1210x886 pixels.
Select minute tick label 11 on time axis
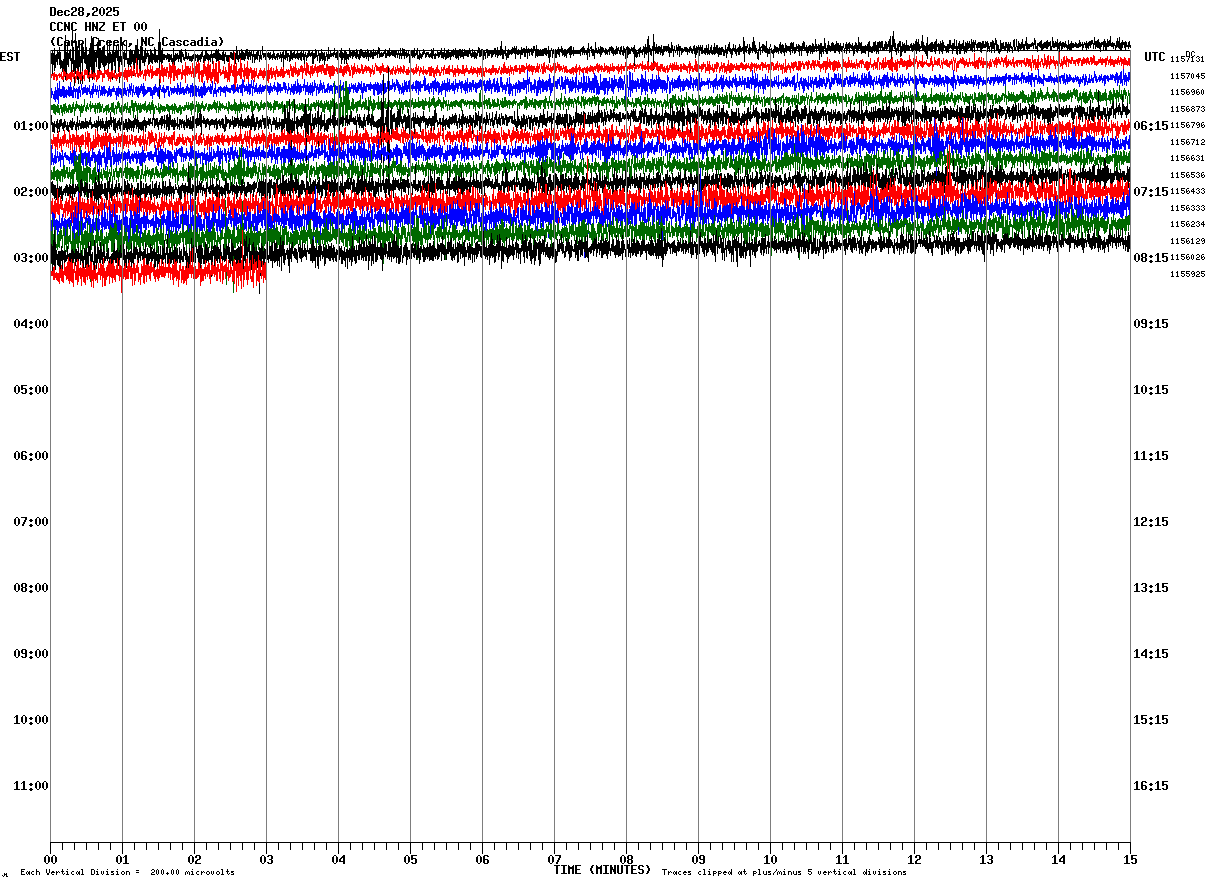click(x=842, y=860)
